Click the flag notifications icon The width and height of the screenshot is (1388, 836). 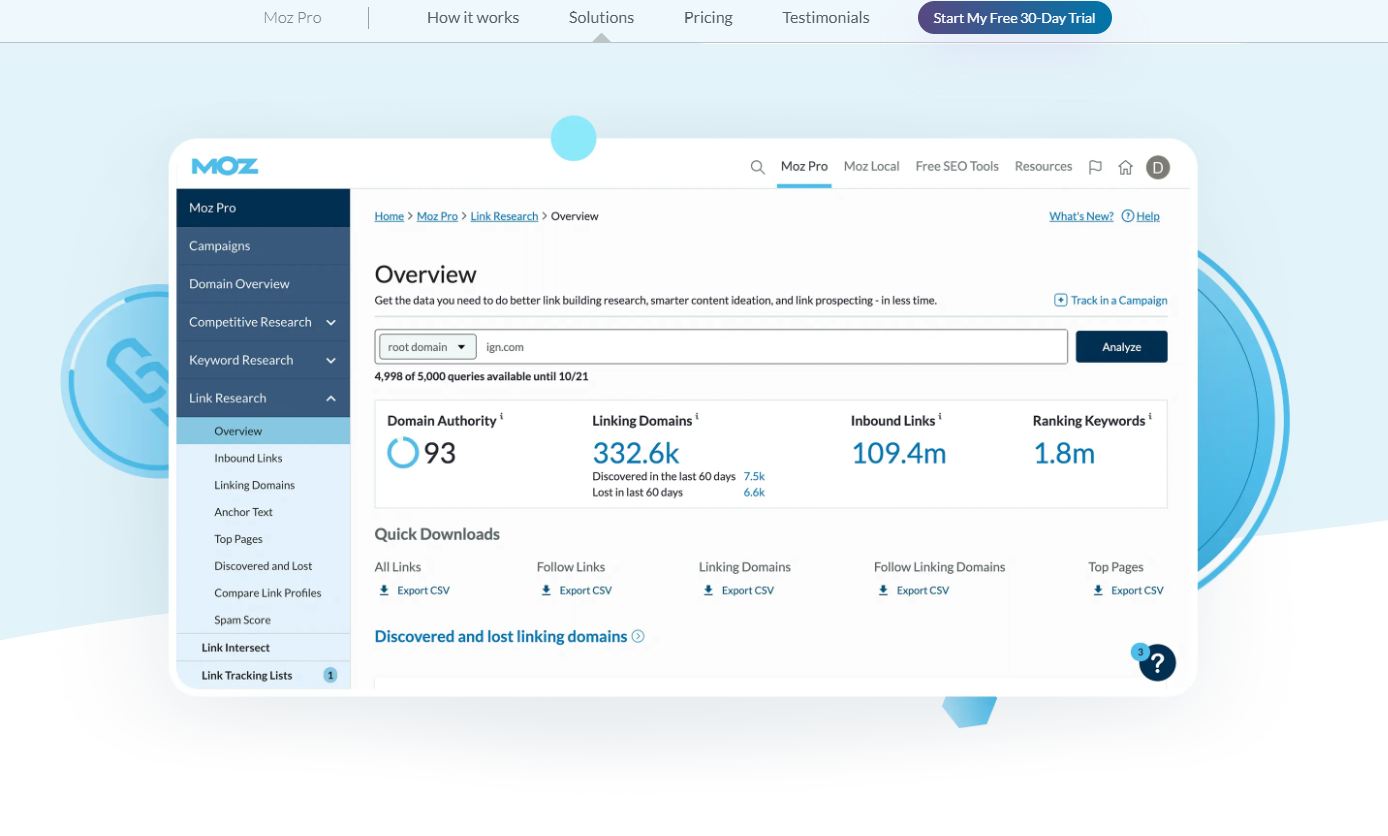tap(1095, 167)
